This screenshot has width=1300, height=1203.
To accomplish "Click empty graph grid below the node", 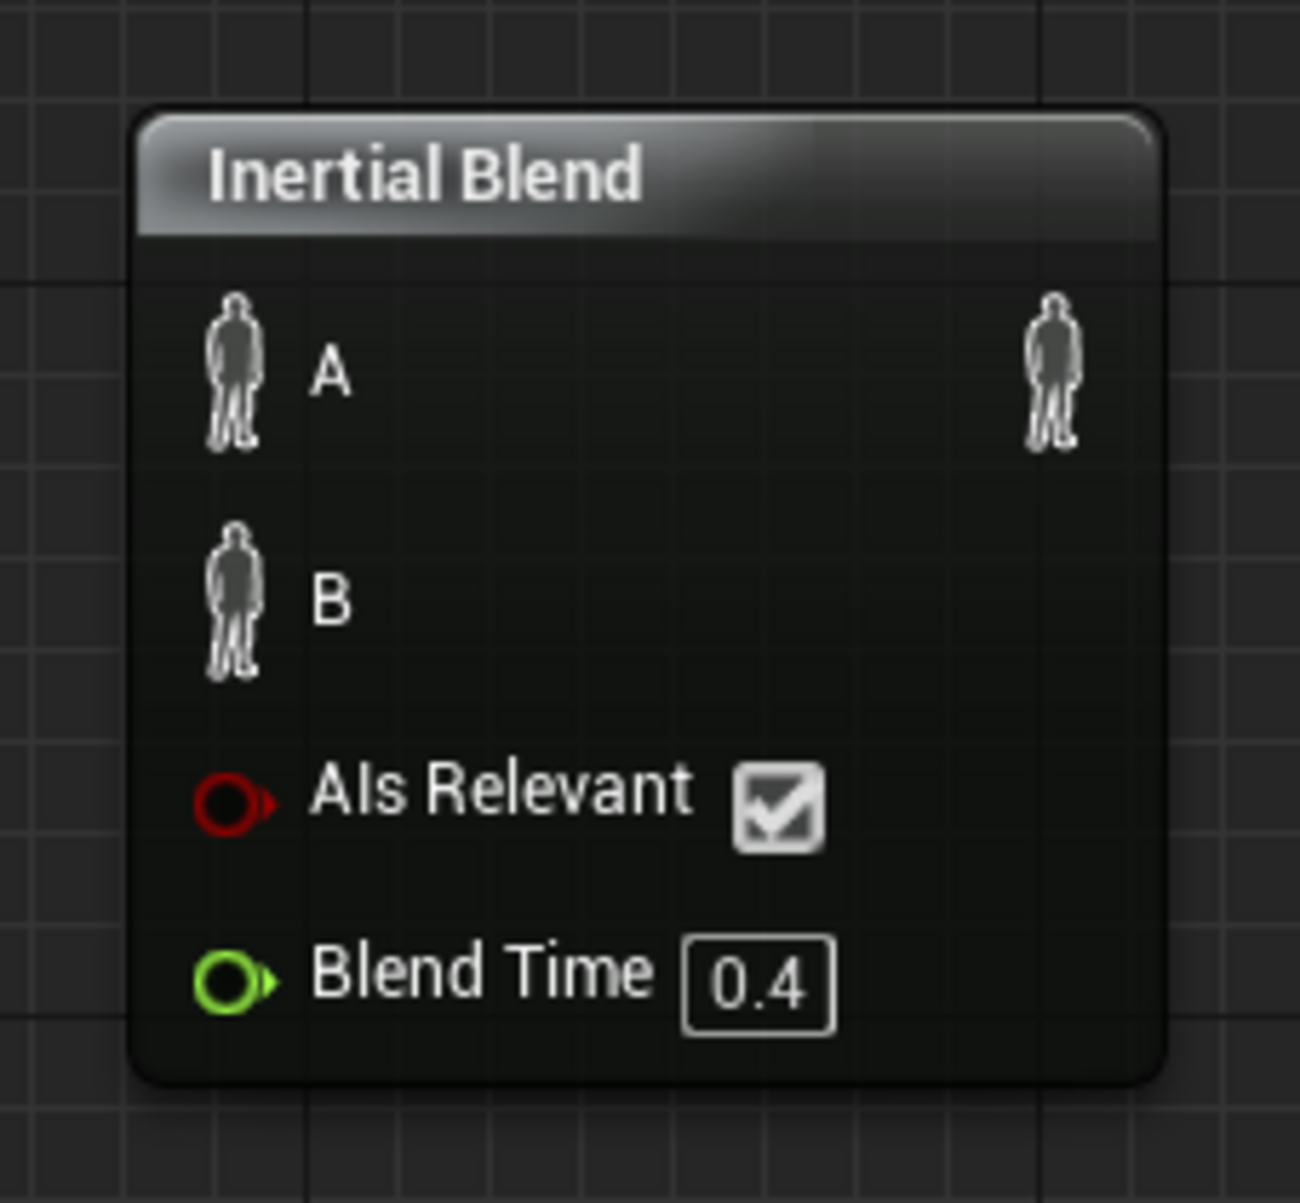I will click(650, 1150).
